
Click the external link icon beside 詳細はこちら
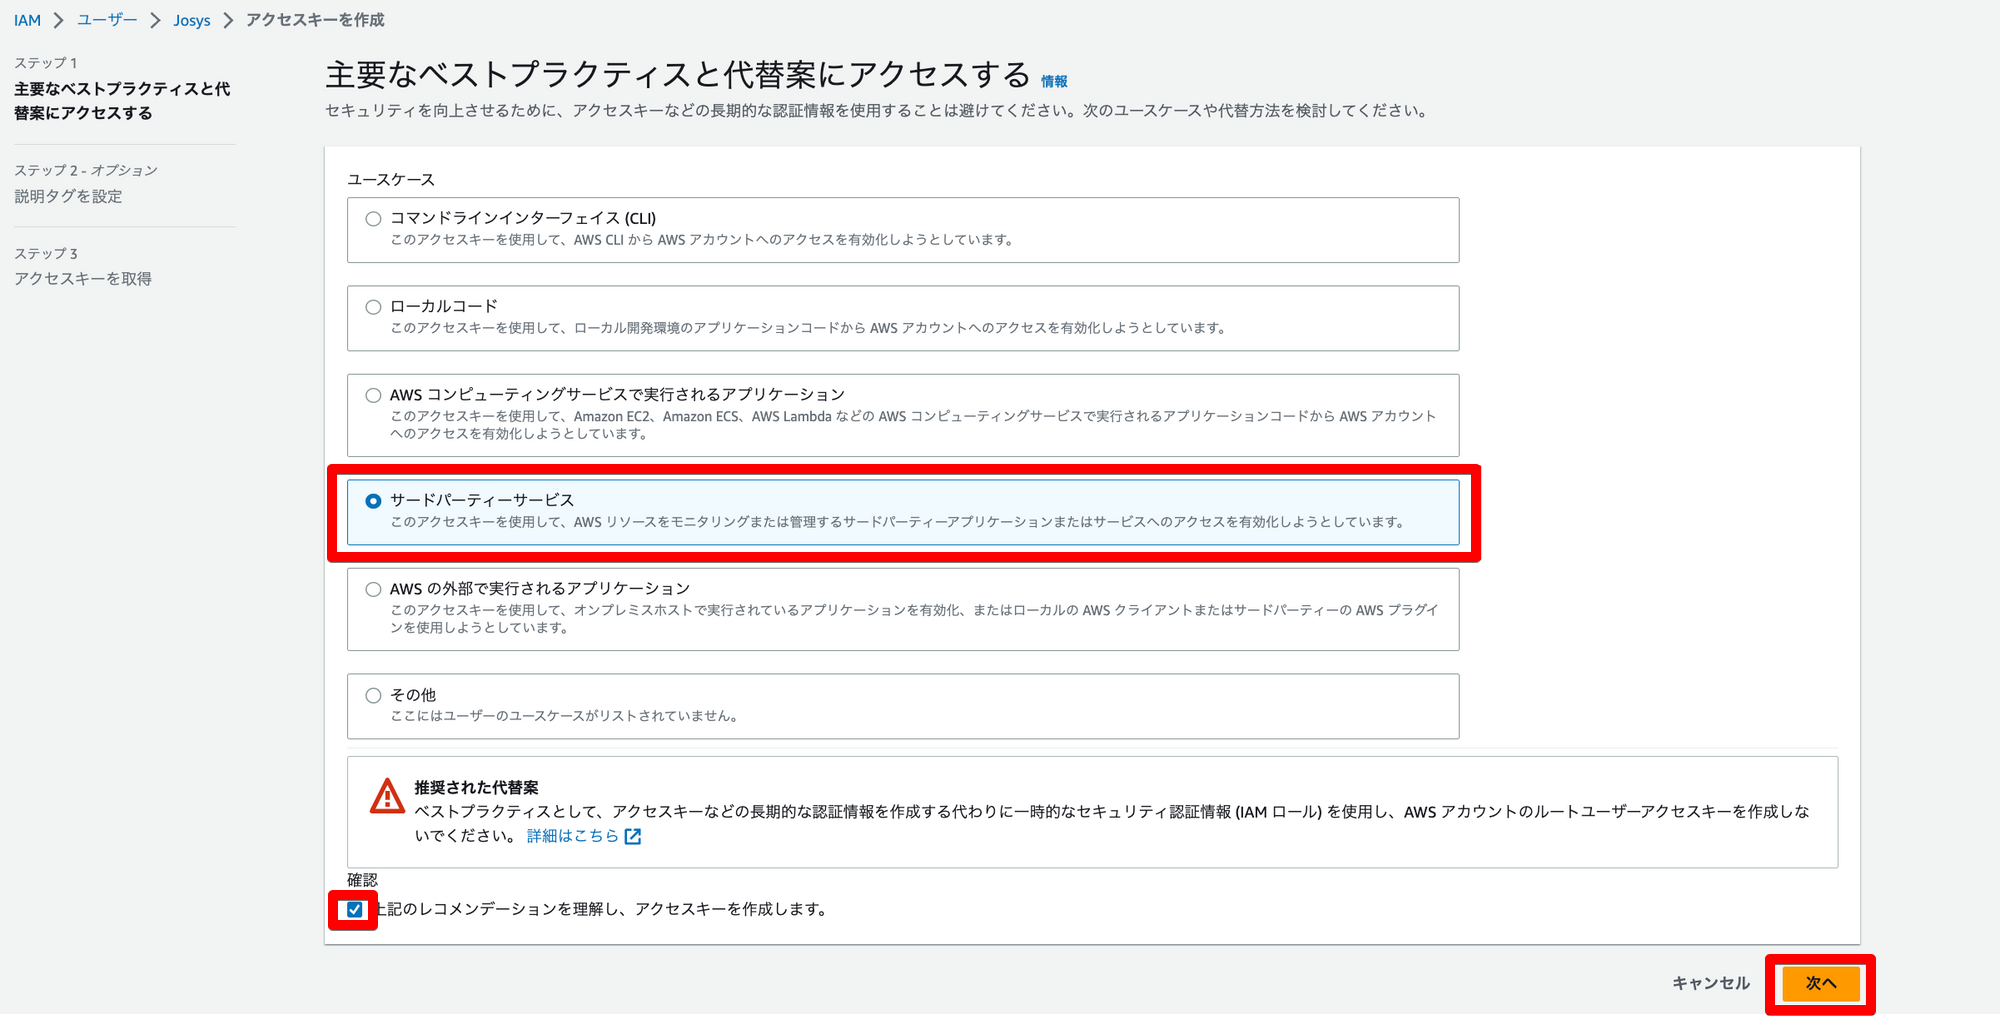point(633,836)
